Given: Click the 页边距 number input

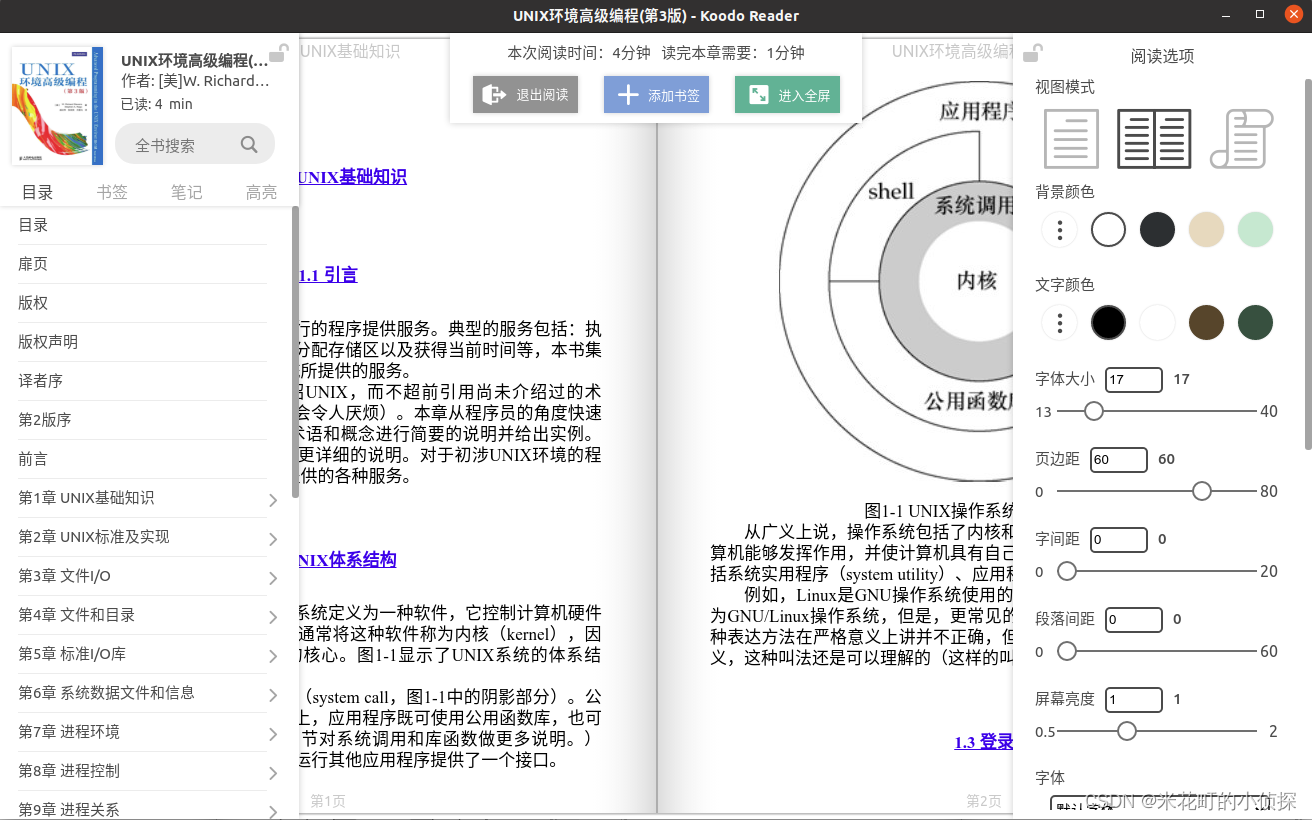Looking at the screenshot, I should pyautogui.click(x=1119, y=459).
